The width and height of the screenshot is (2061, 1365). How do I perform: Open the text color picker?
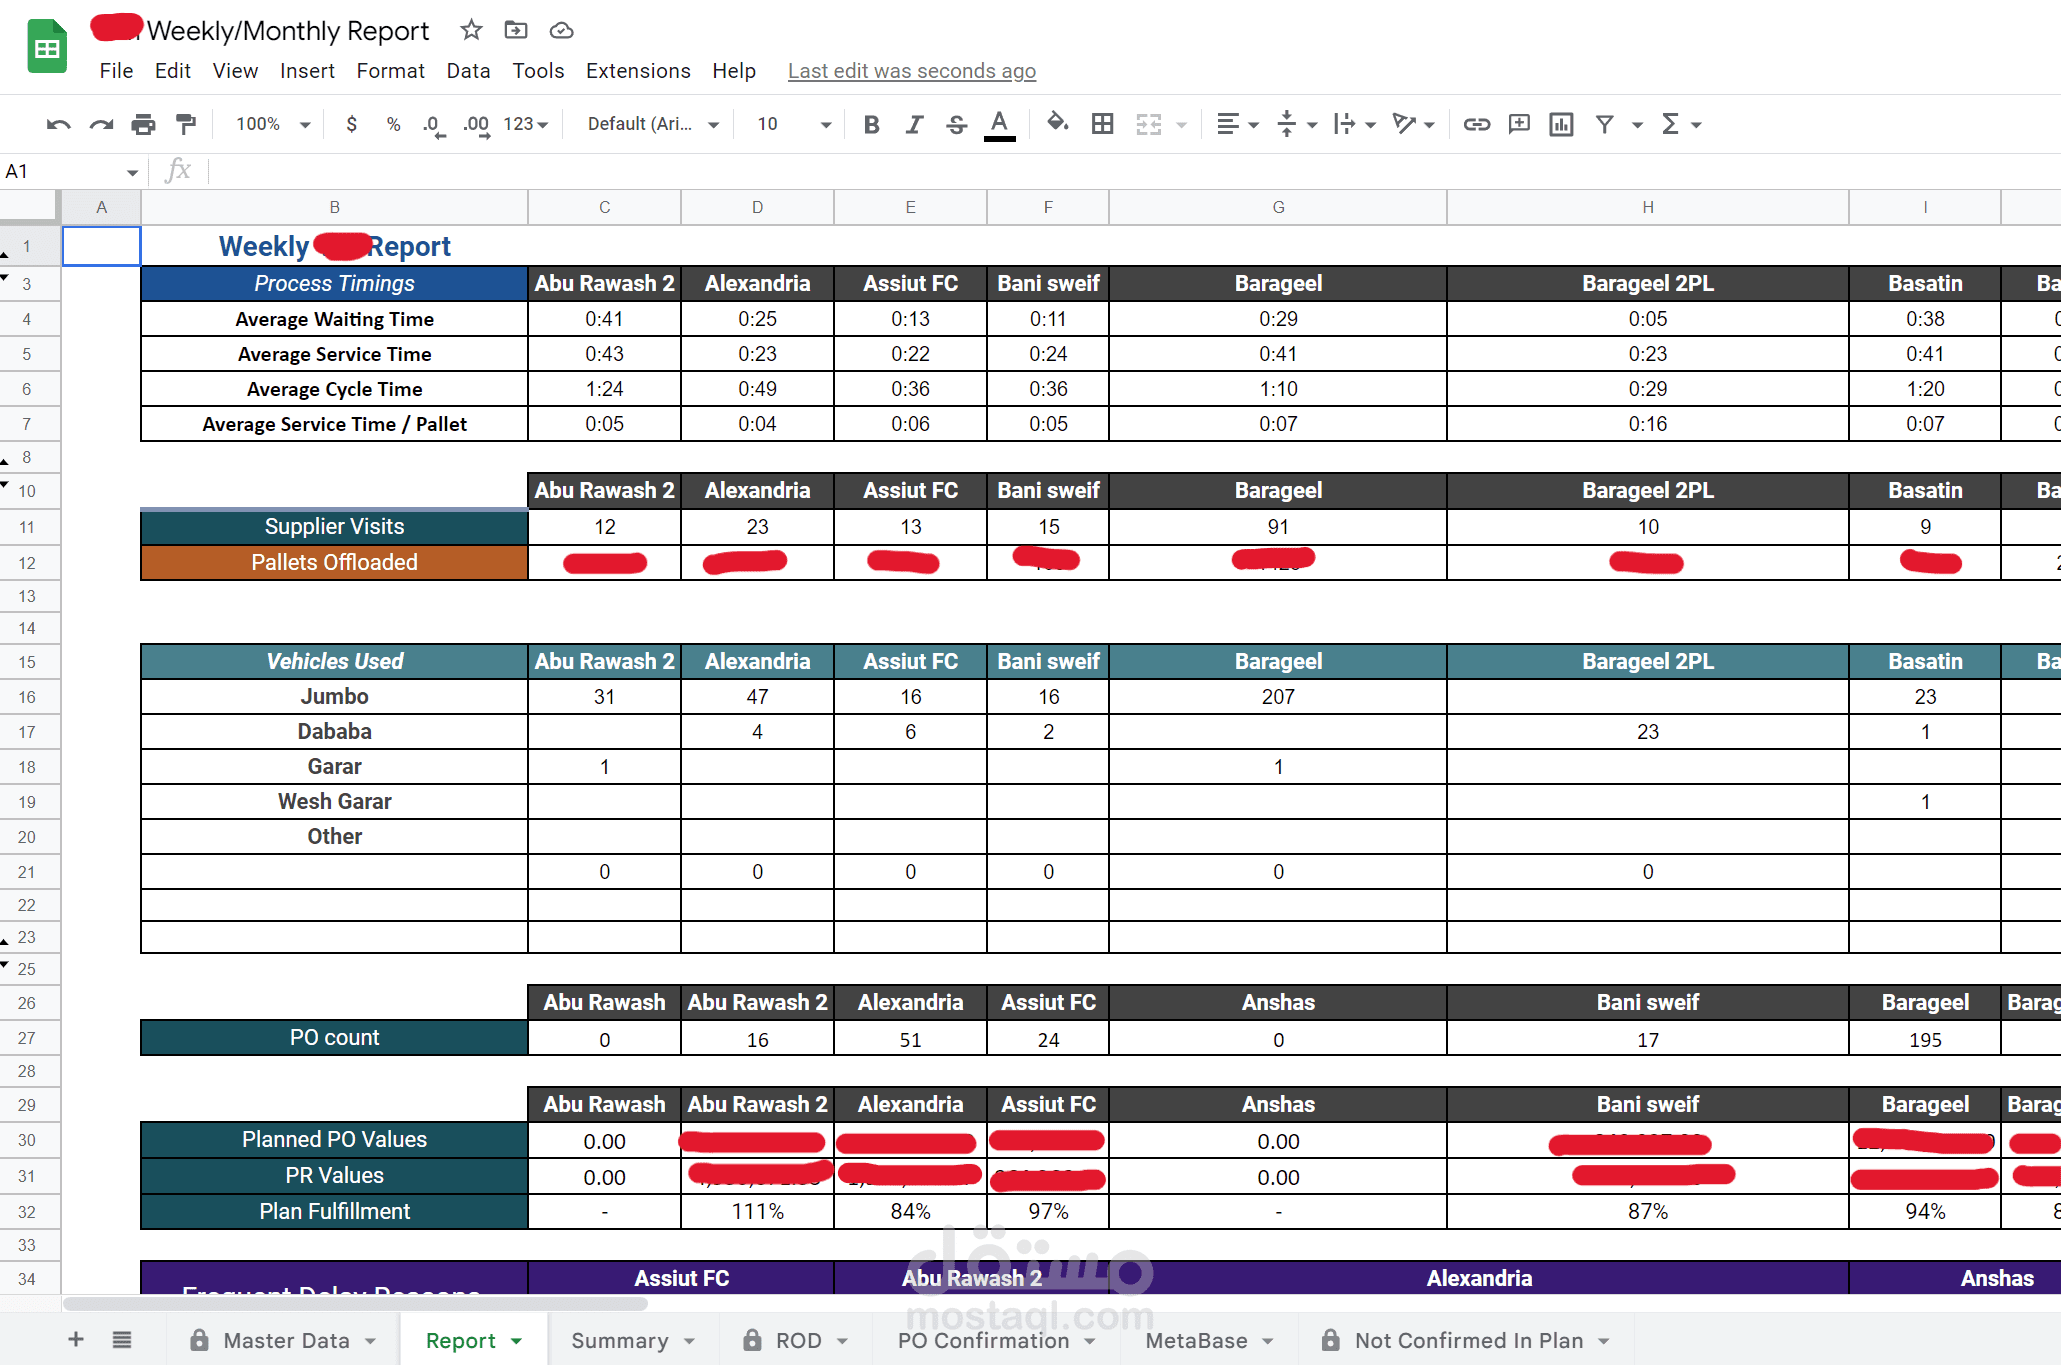[x=999, y=124]
